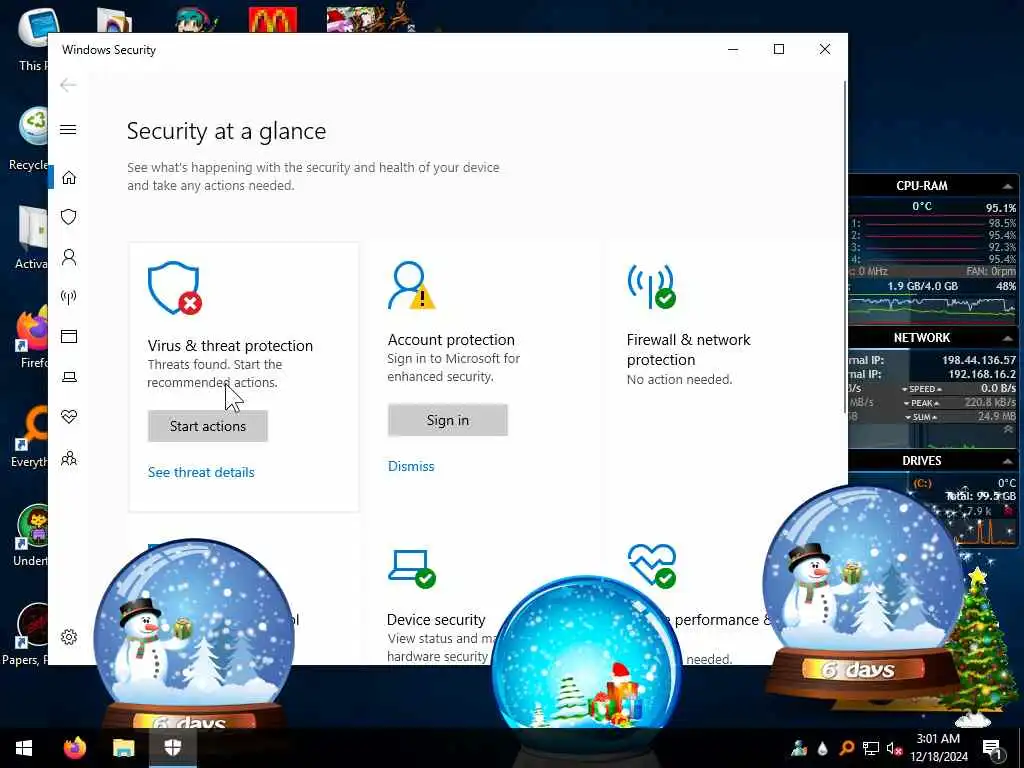The height and width of the screenshot is (768, 1024).
Task: Click the Start actions button
Action: pos(208,426)
